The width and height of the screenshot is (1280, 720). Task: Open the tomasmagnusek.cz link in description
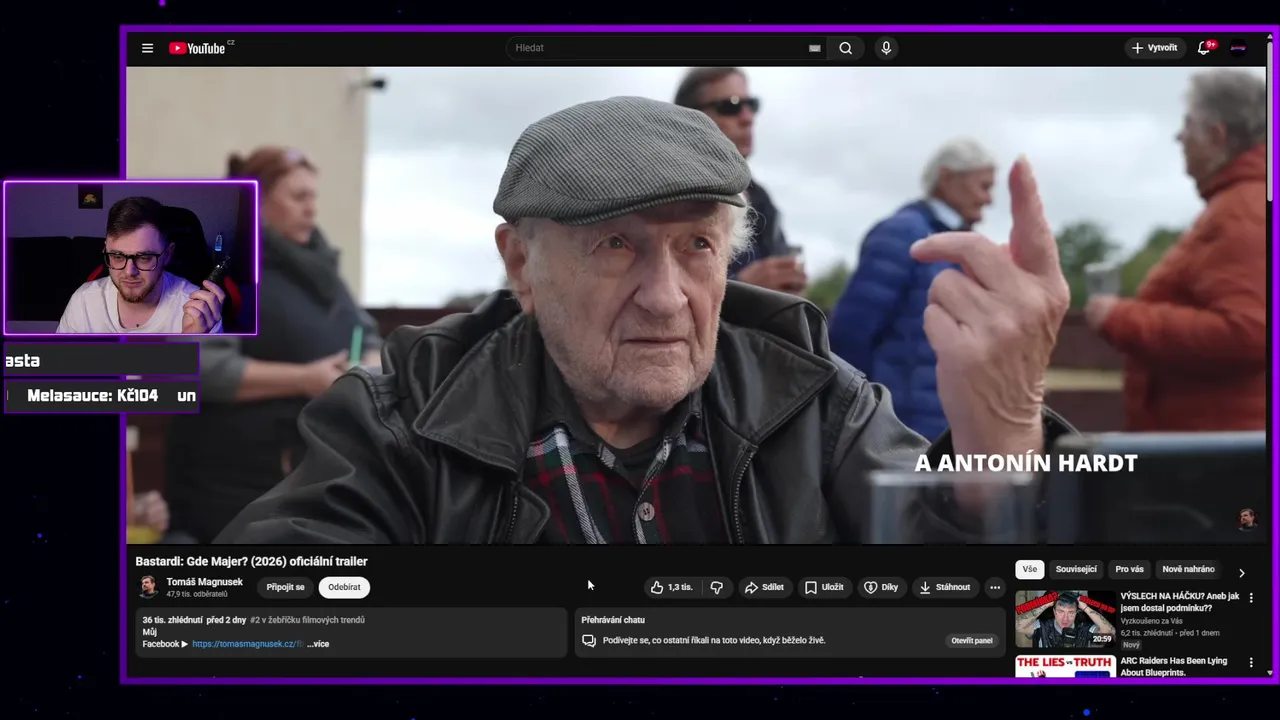(247, 644)
